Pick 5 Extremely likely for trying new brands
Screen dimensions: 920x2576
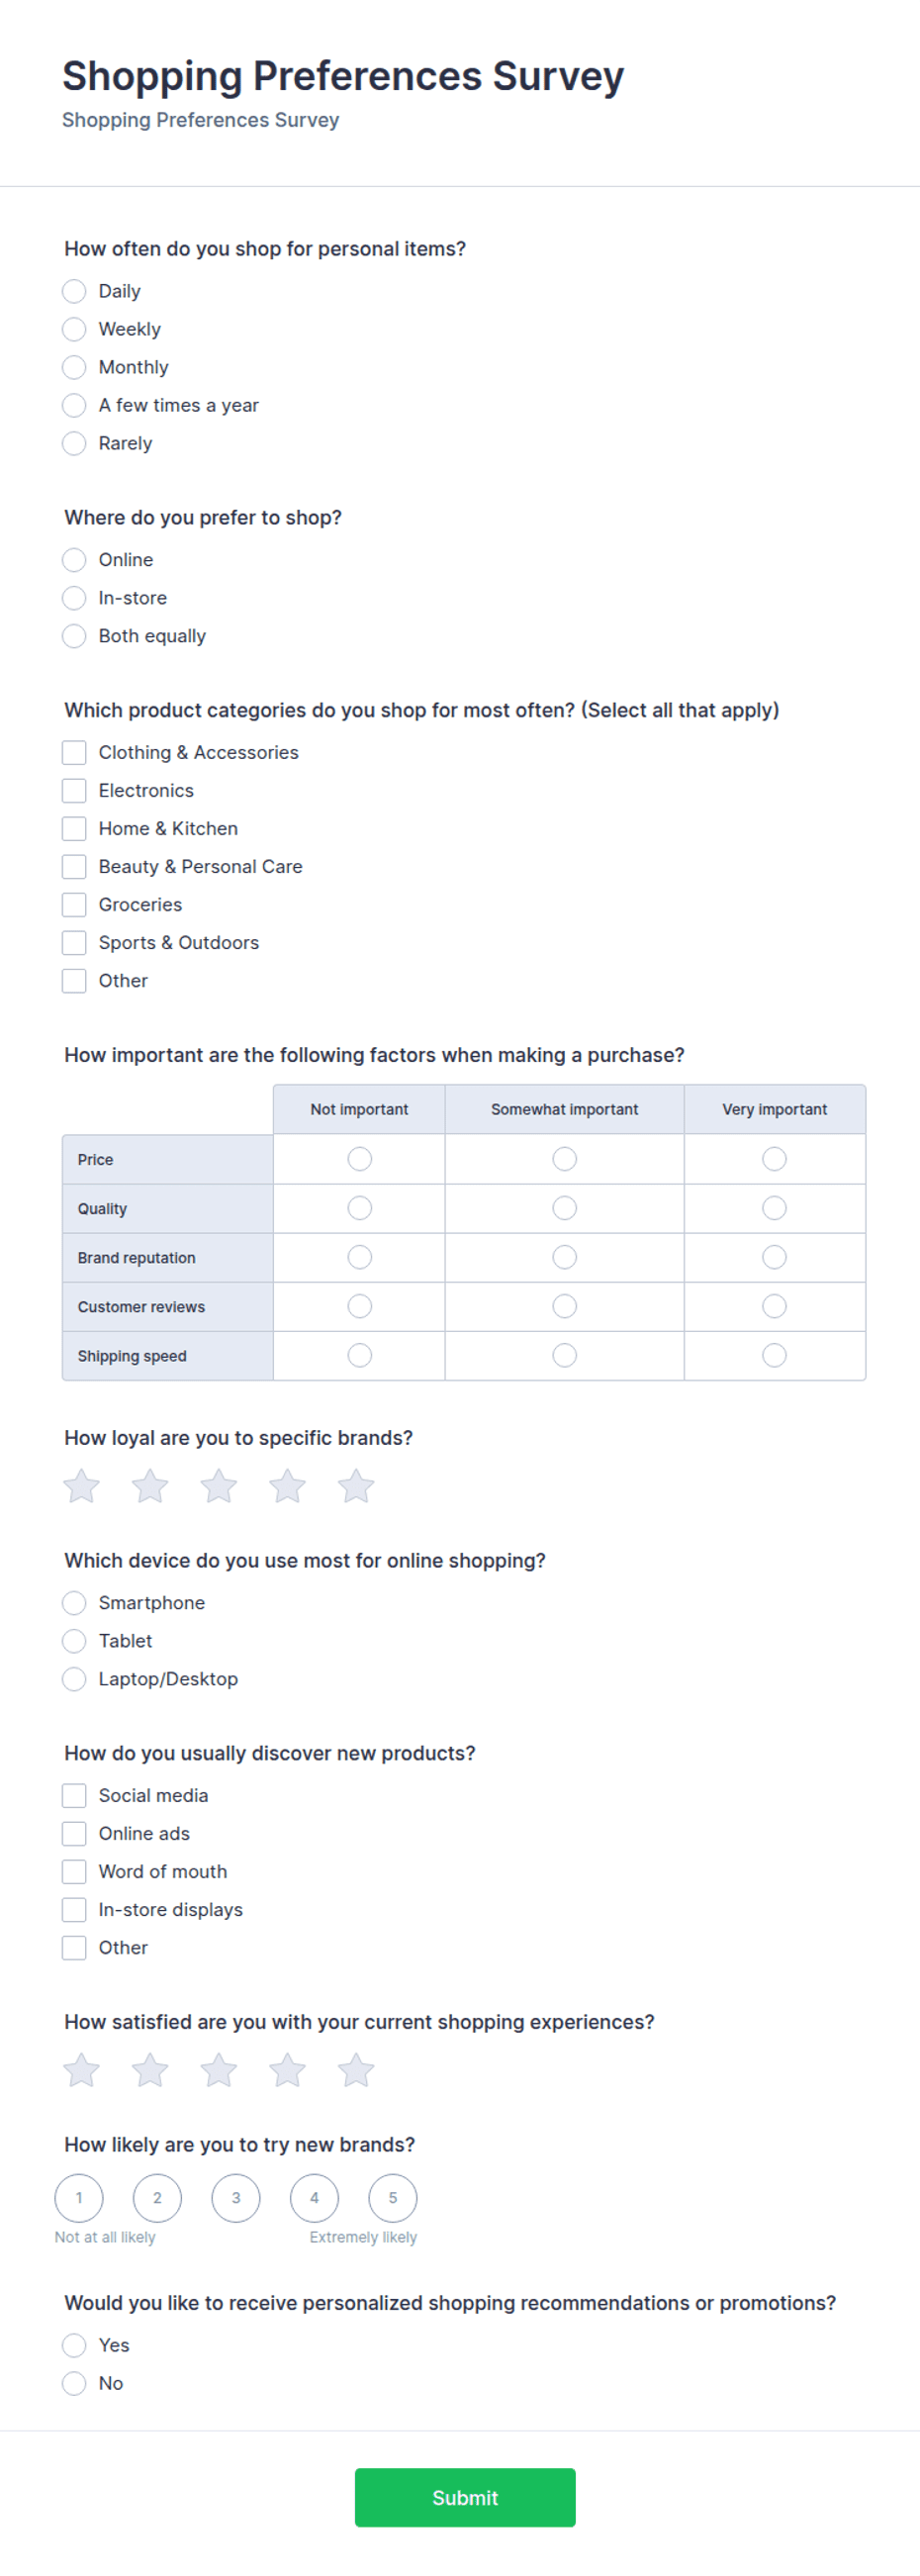point(393,2198)
